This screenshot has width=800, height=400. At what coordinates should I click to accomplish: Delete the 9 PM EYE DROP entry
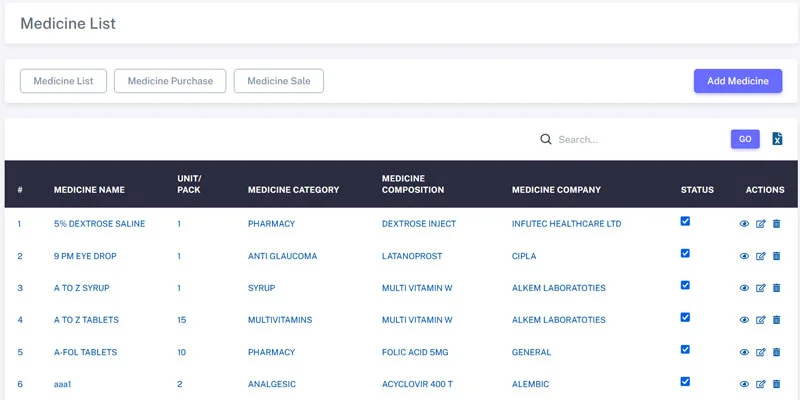click(777, 256)
